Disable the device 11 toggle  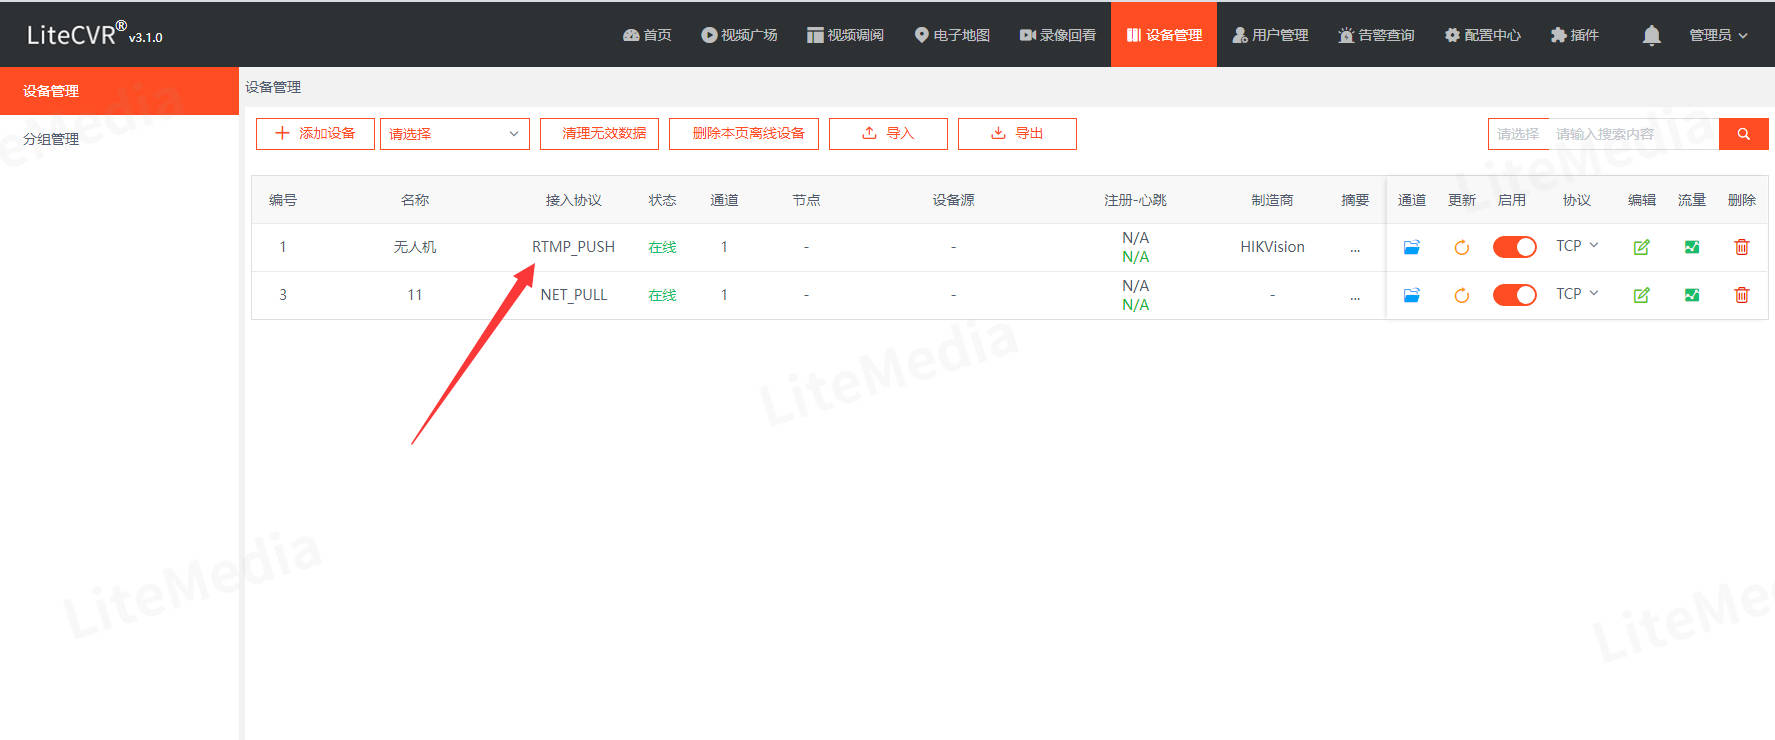click(1514, 295)
